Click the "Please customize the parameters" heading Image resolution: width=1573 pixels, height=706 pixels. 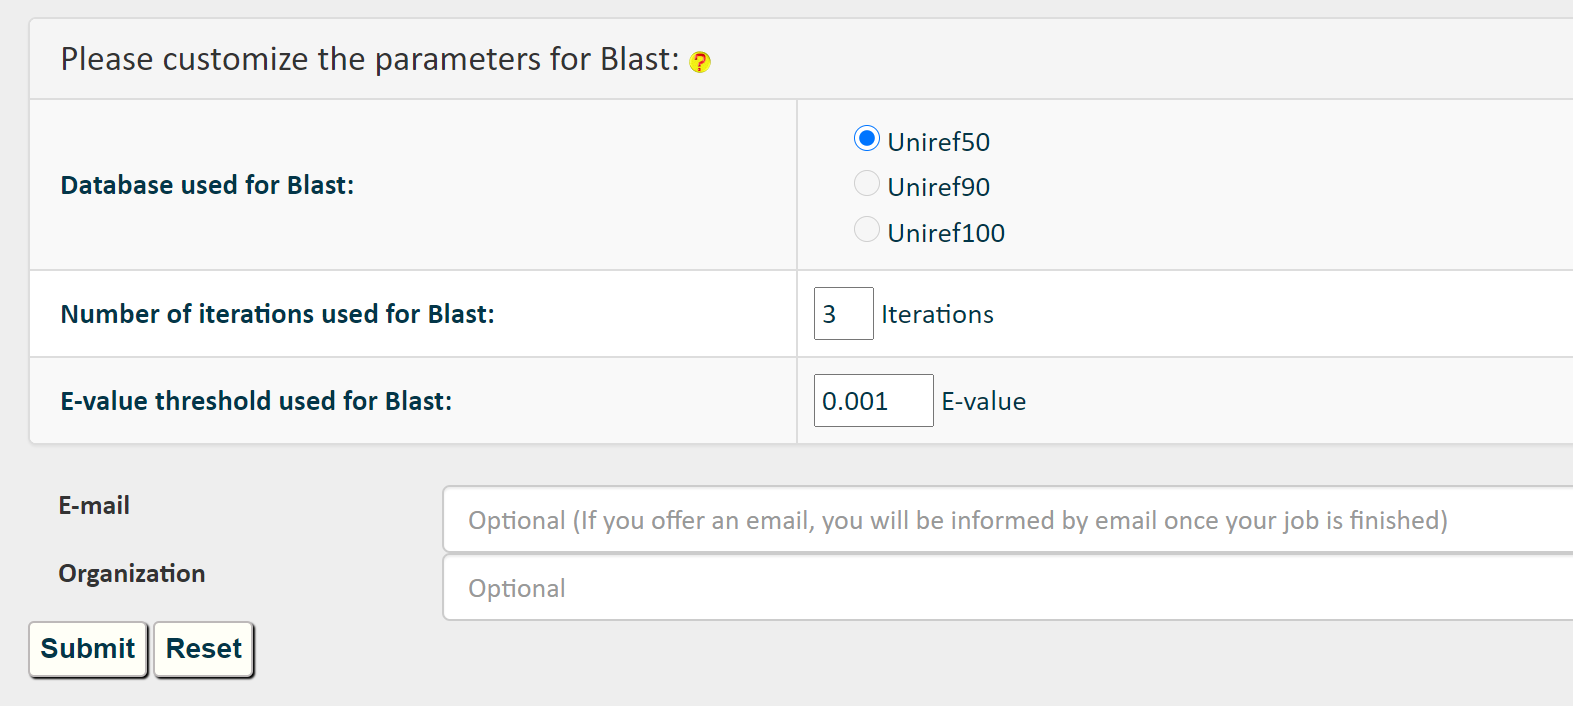pos(370,60)
